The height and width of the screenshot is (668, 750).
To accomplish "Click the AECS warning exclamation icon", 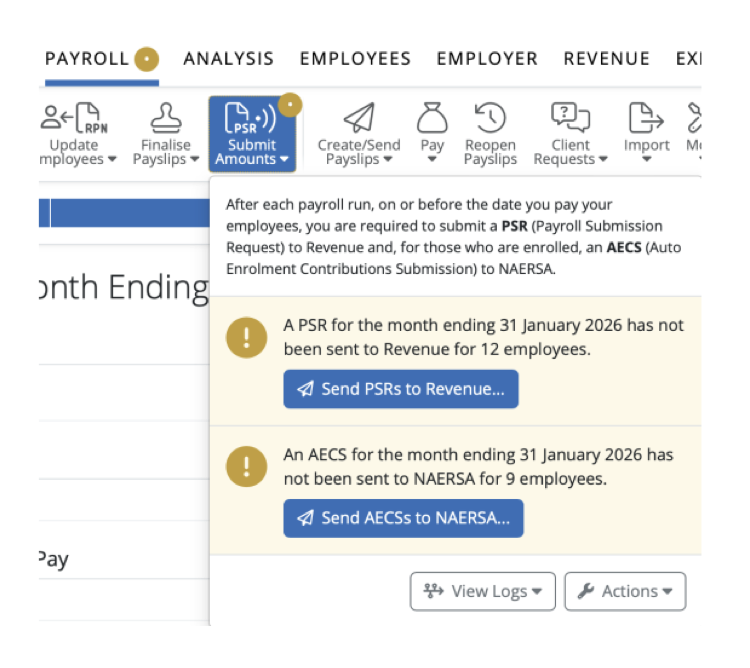I will [246, 467].
